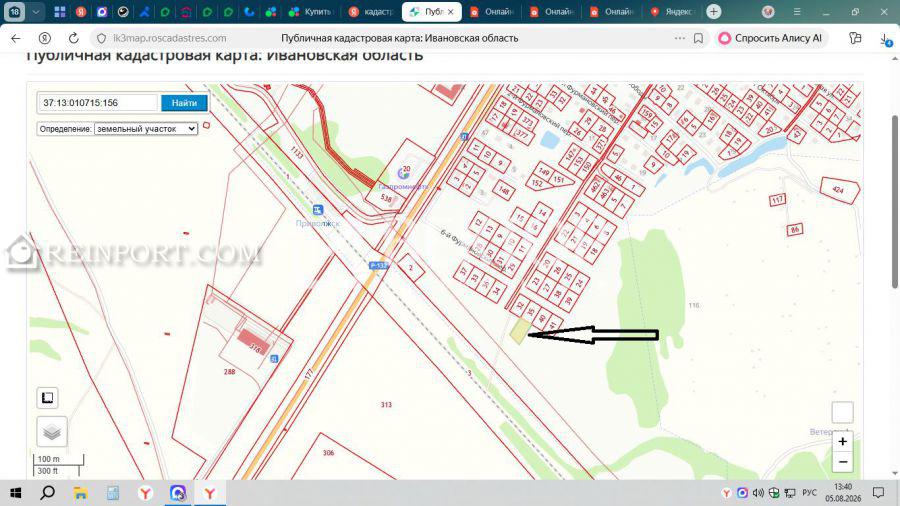Click Спросить Алису AI button
Image resolution: width=900 pixels, height=506 pixels.
(771, 38)
